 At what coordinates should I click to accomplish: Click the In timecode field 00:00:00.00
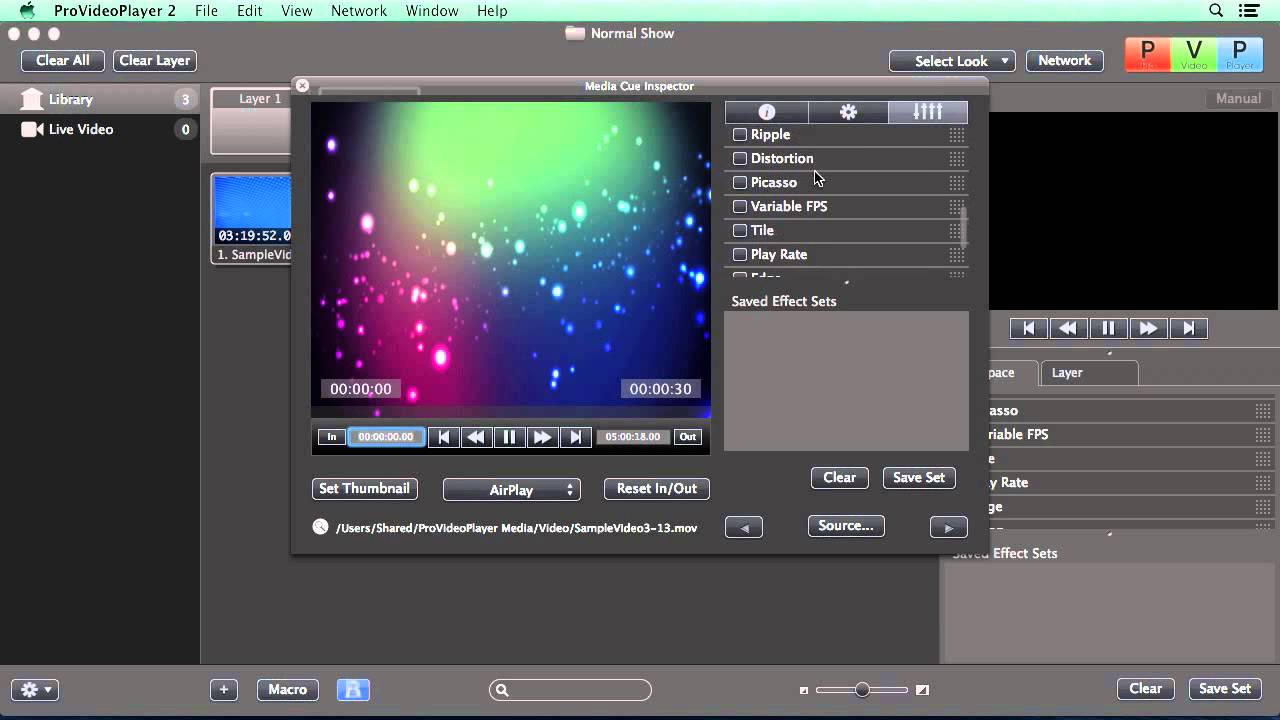tap(386, 437)
